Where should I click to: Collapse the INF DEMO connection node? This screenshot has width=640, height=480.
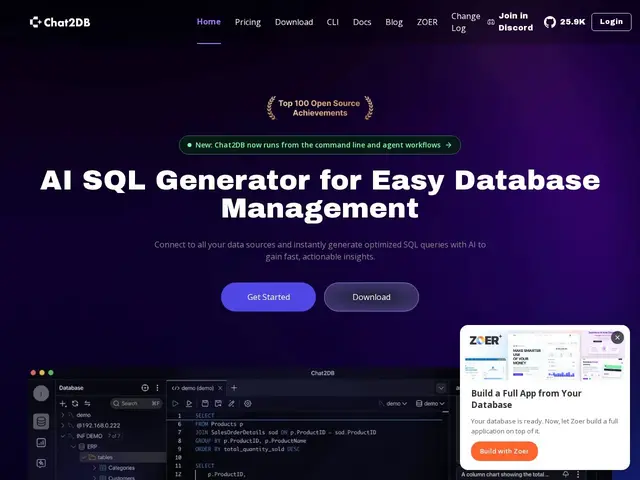tap(62, 436)
